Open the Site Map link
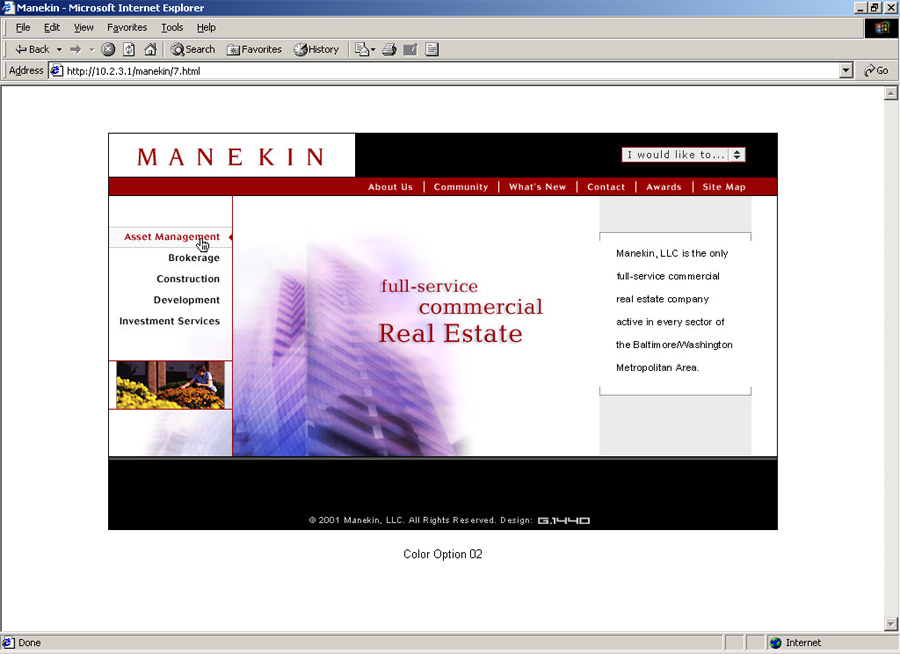 pyautogui.click(x=724, y=187)
